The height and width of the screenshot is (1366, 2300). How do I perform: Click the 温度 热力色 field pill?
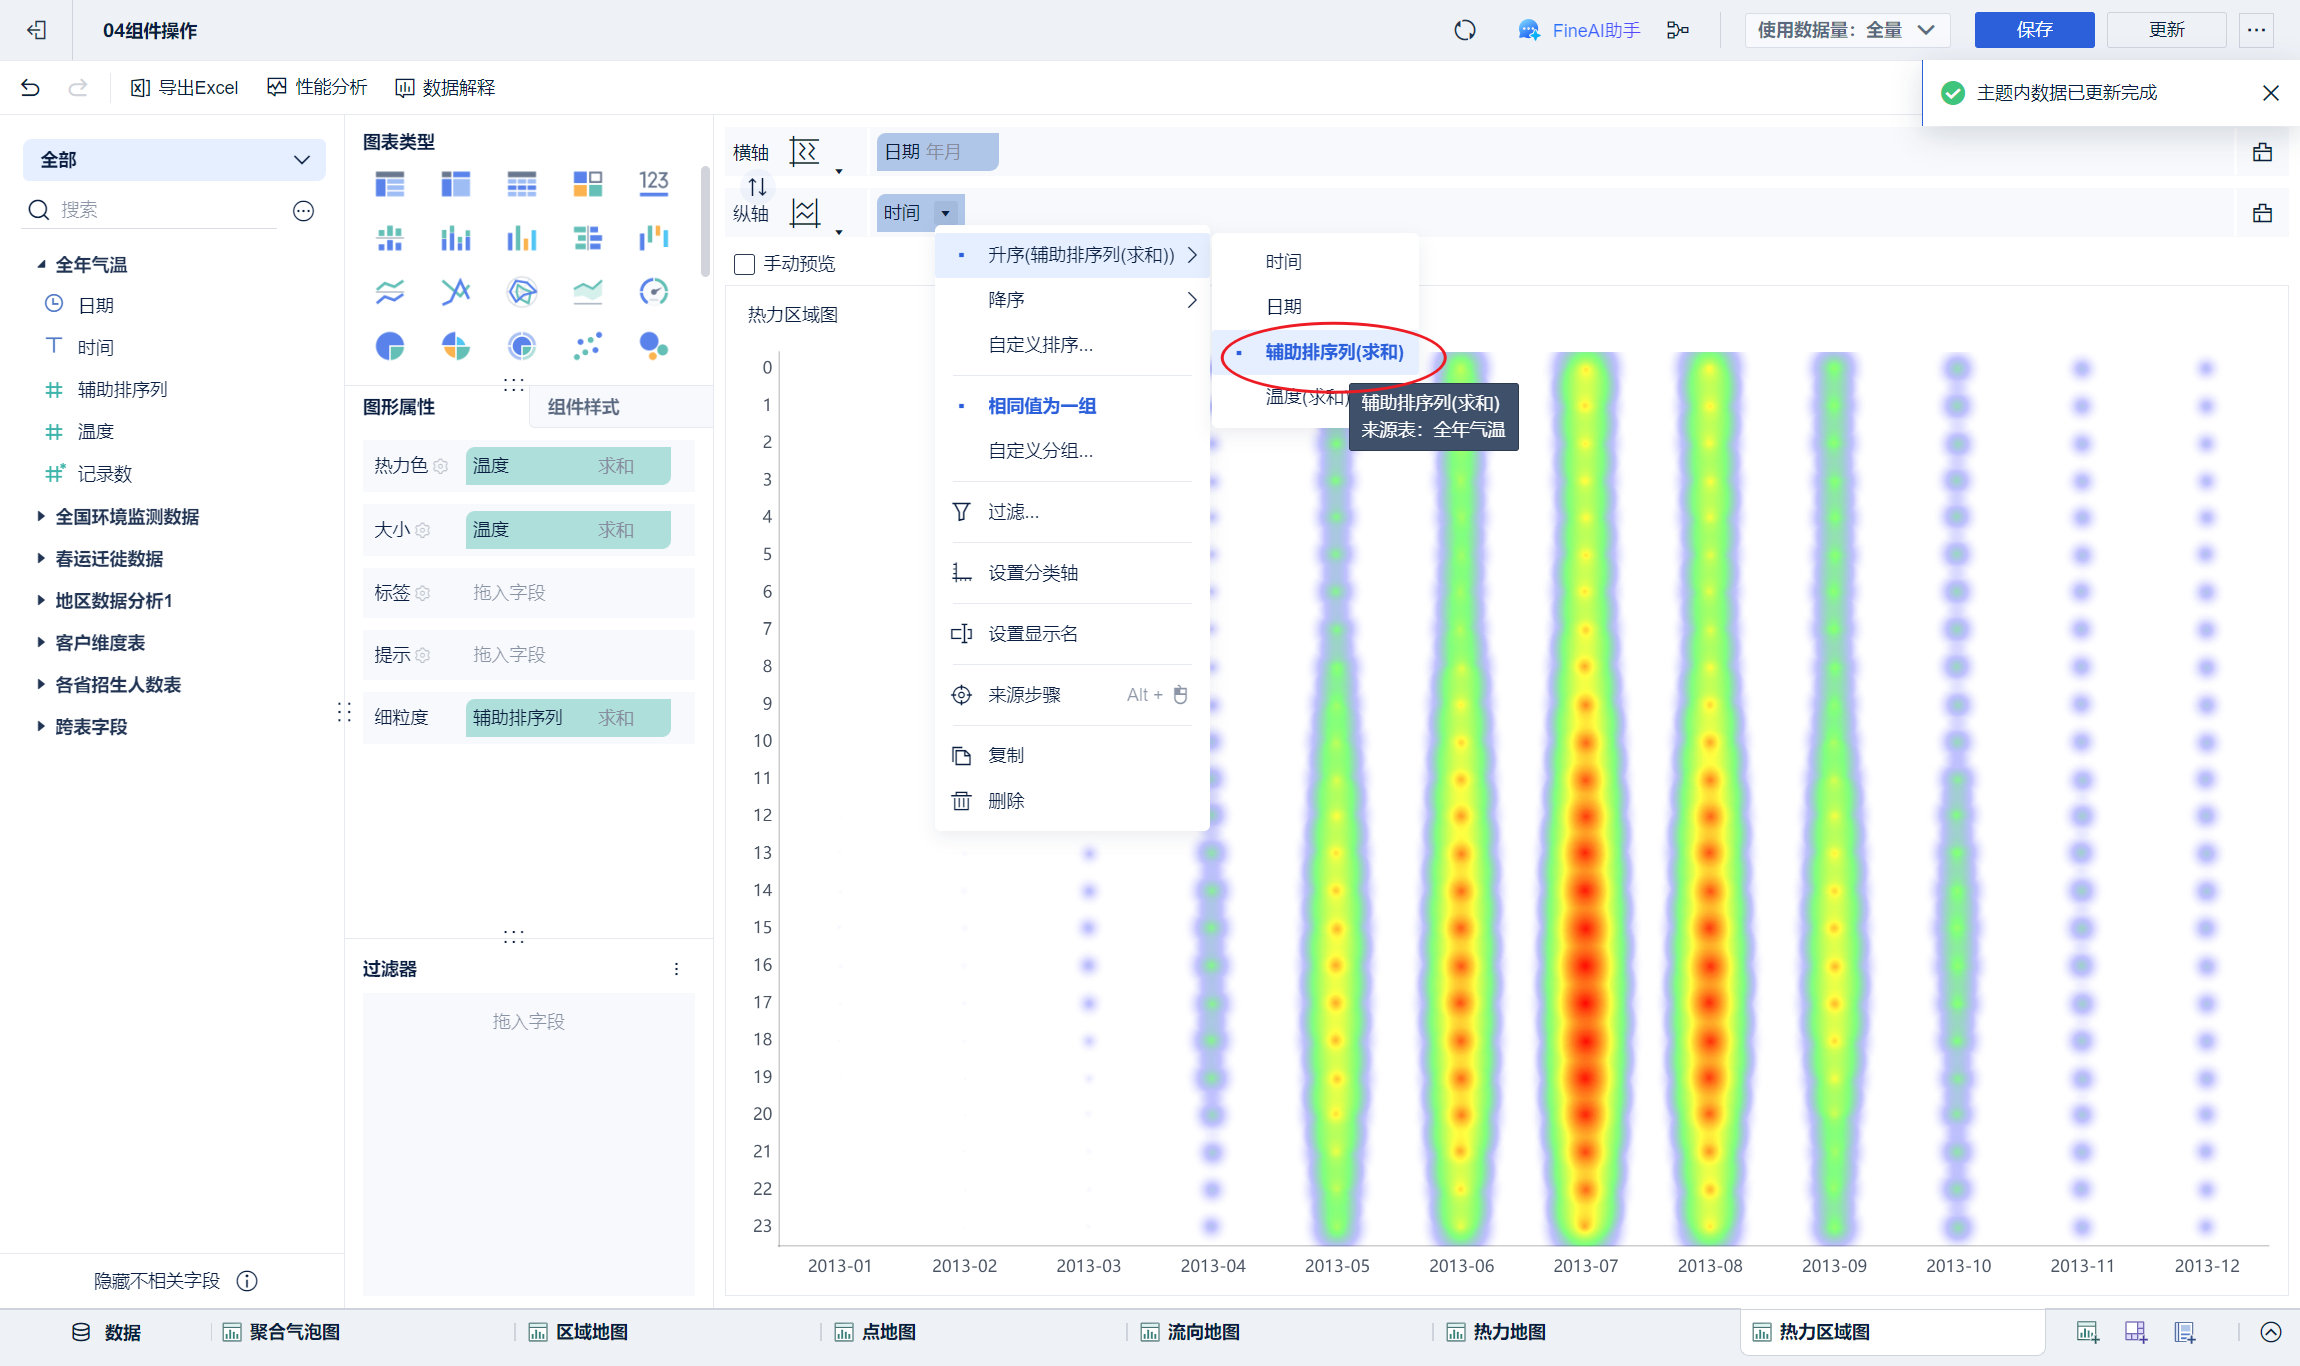click(567, 466)
